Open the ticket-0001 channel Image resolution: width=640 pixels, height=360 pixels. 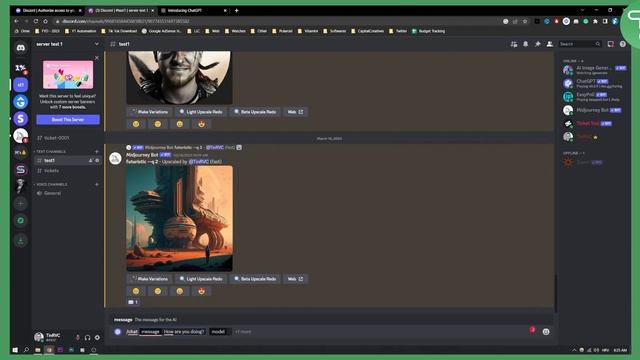[67, 138]
